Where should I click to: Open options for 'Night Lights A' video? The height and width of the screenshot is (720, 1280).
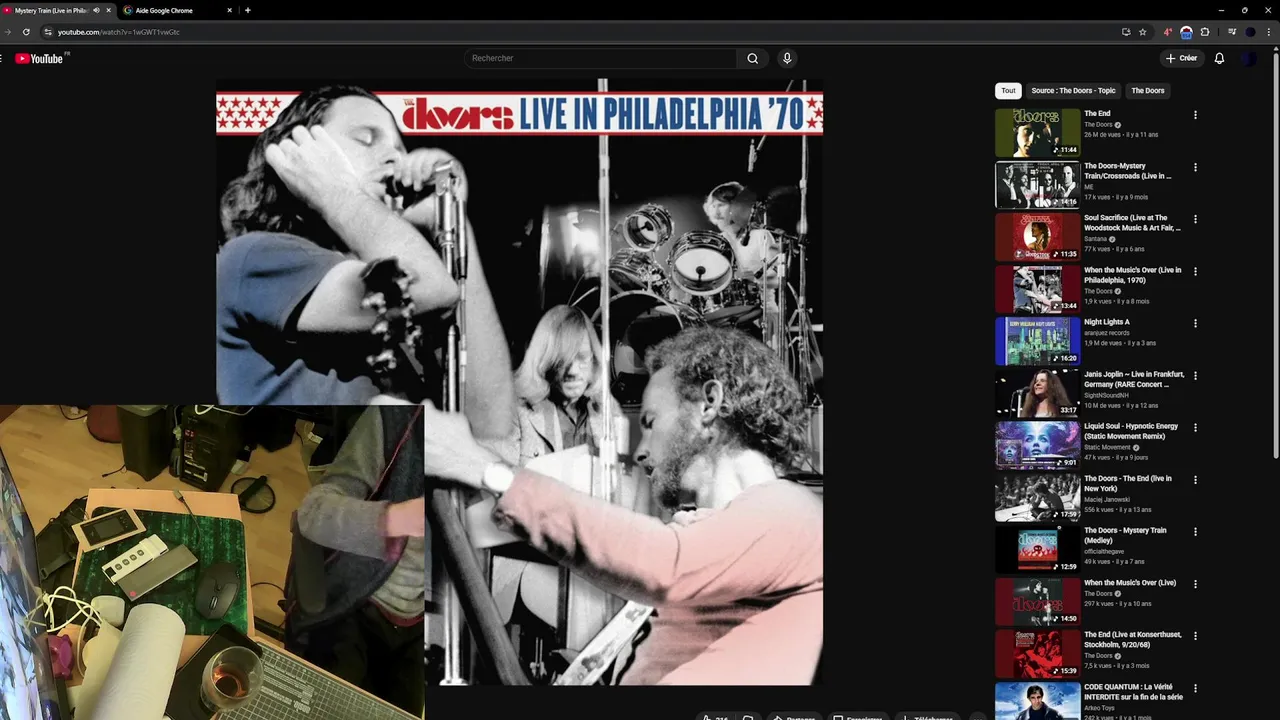(1195, 323)
